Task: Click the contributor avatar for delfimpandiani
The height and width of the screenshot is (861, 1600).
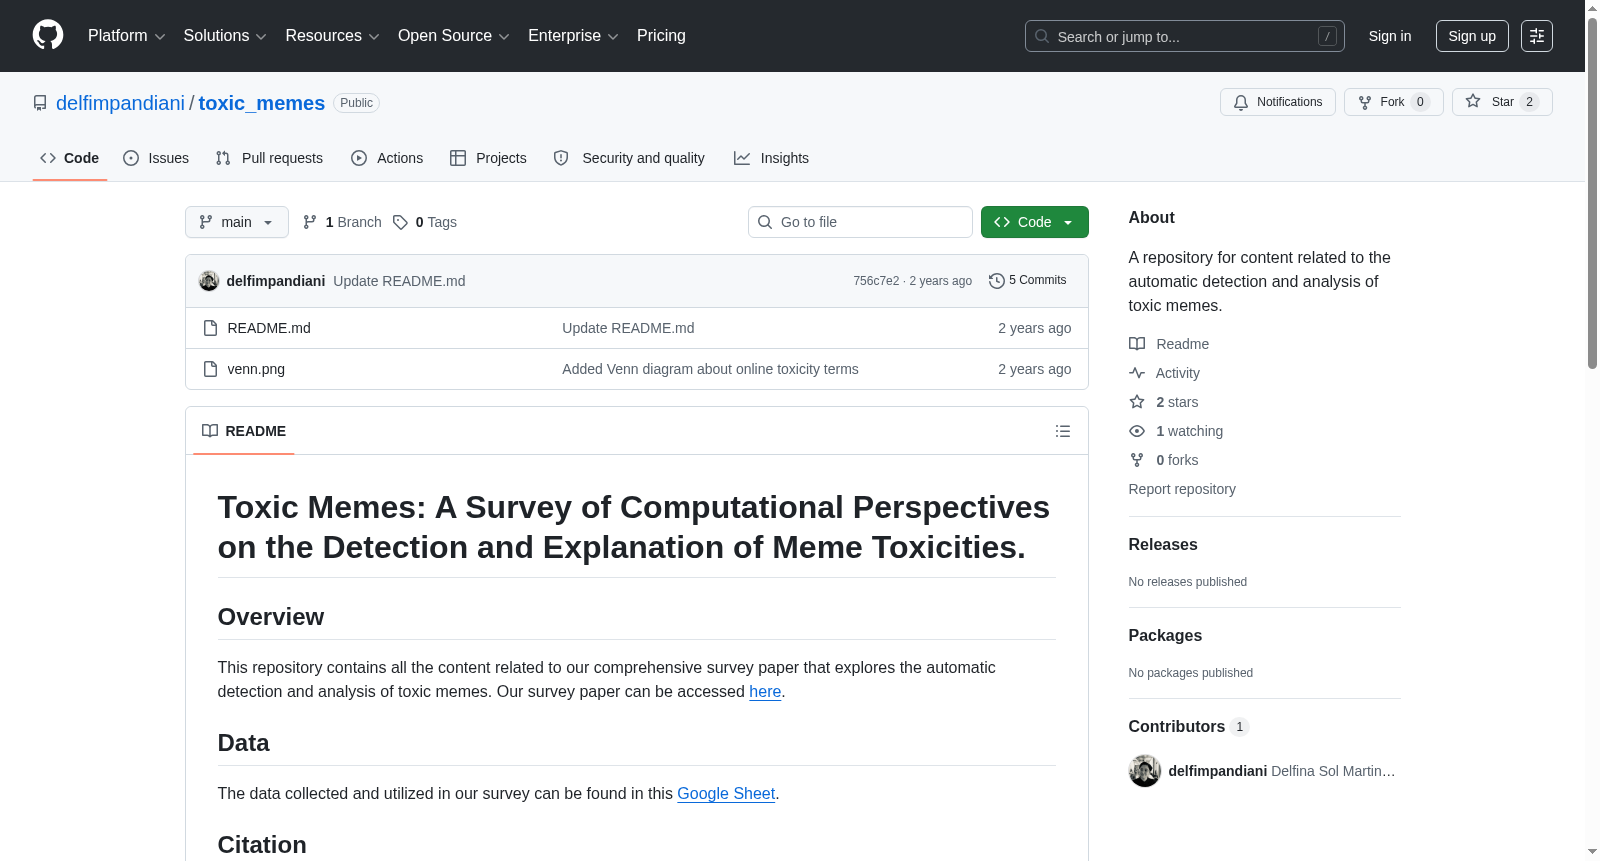Action: pyautogui.click(x=1145, y=771)
